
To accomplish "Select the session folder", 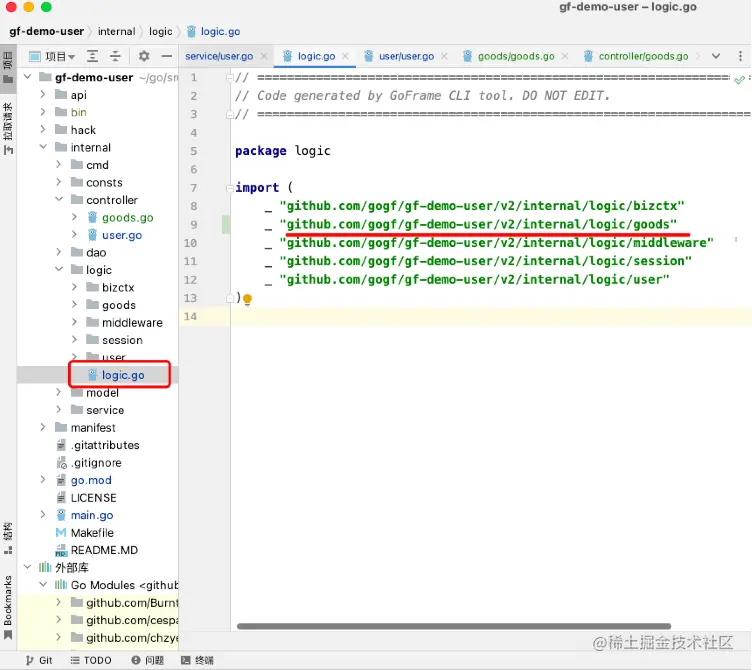I will click(122, 340).
